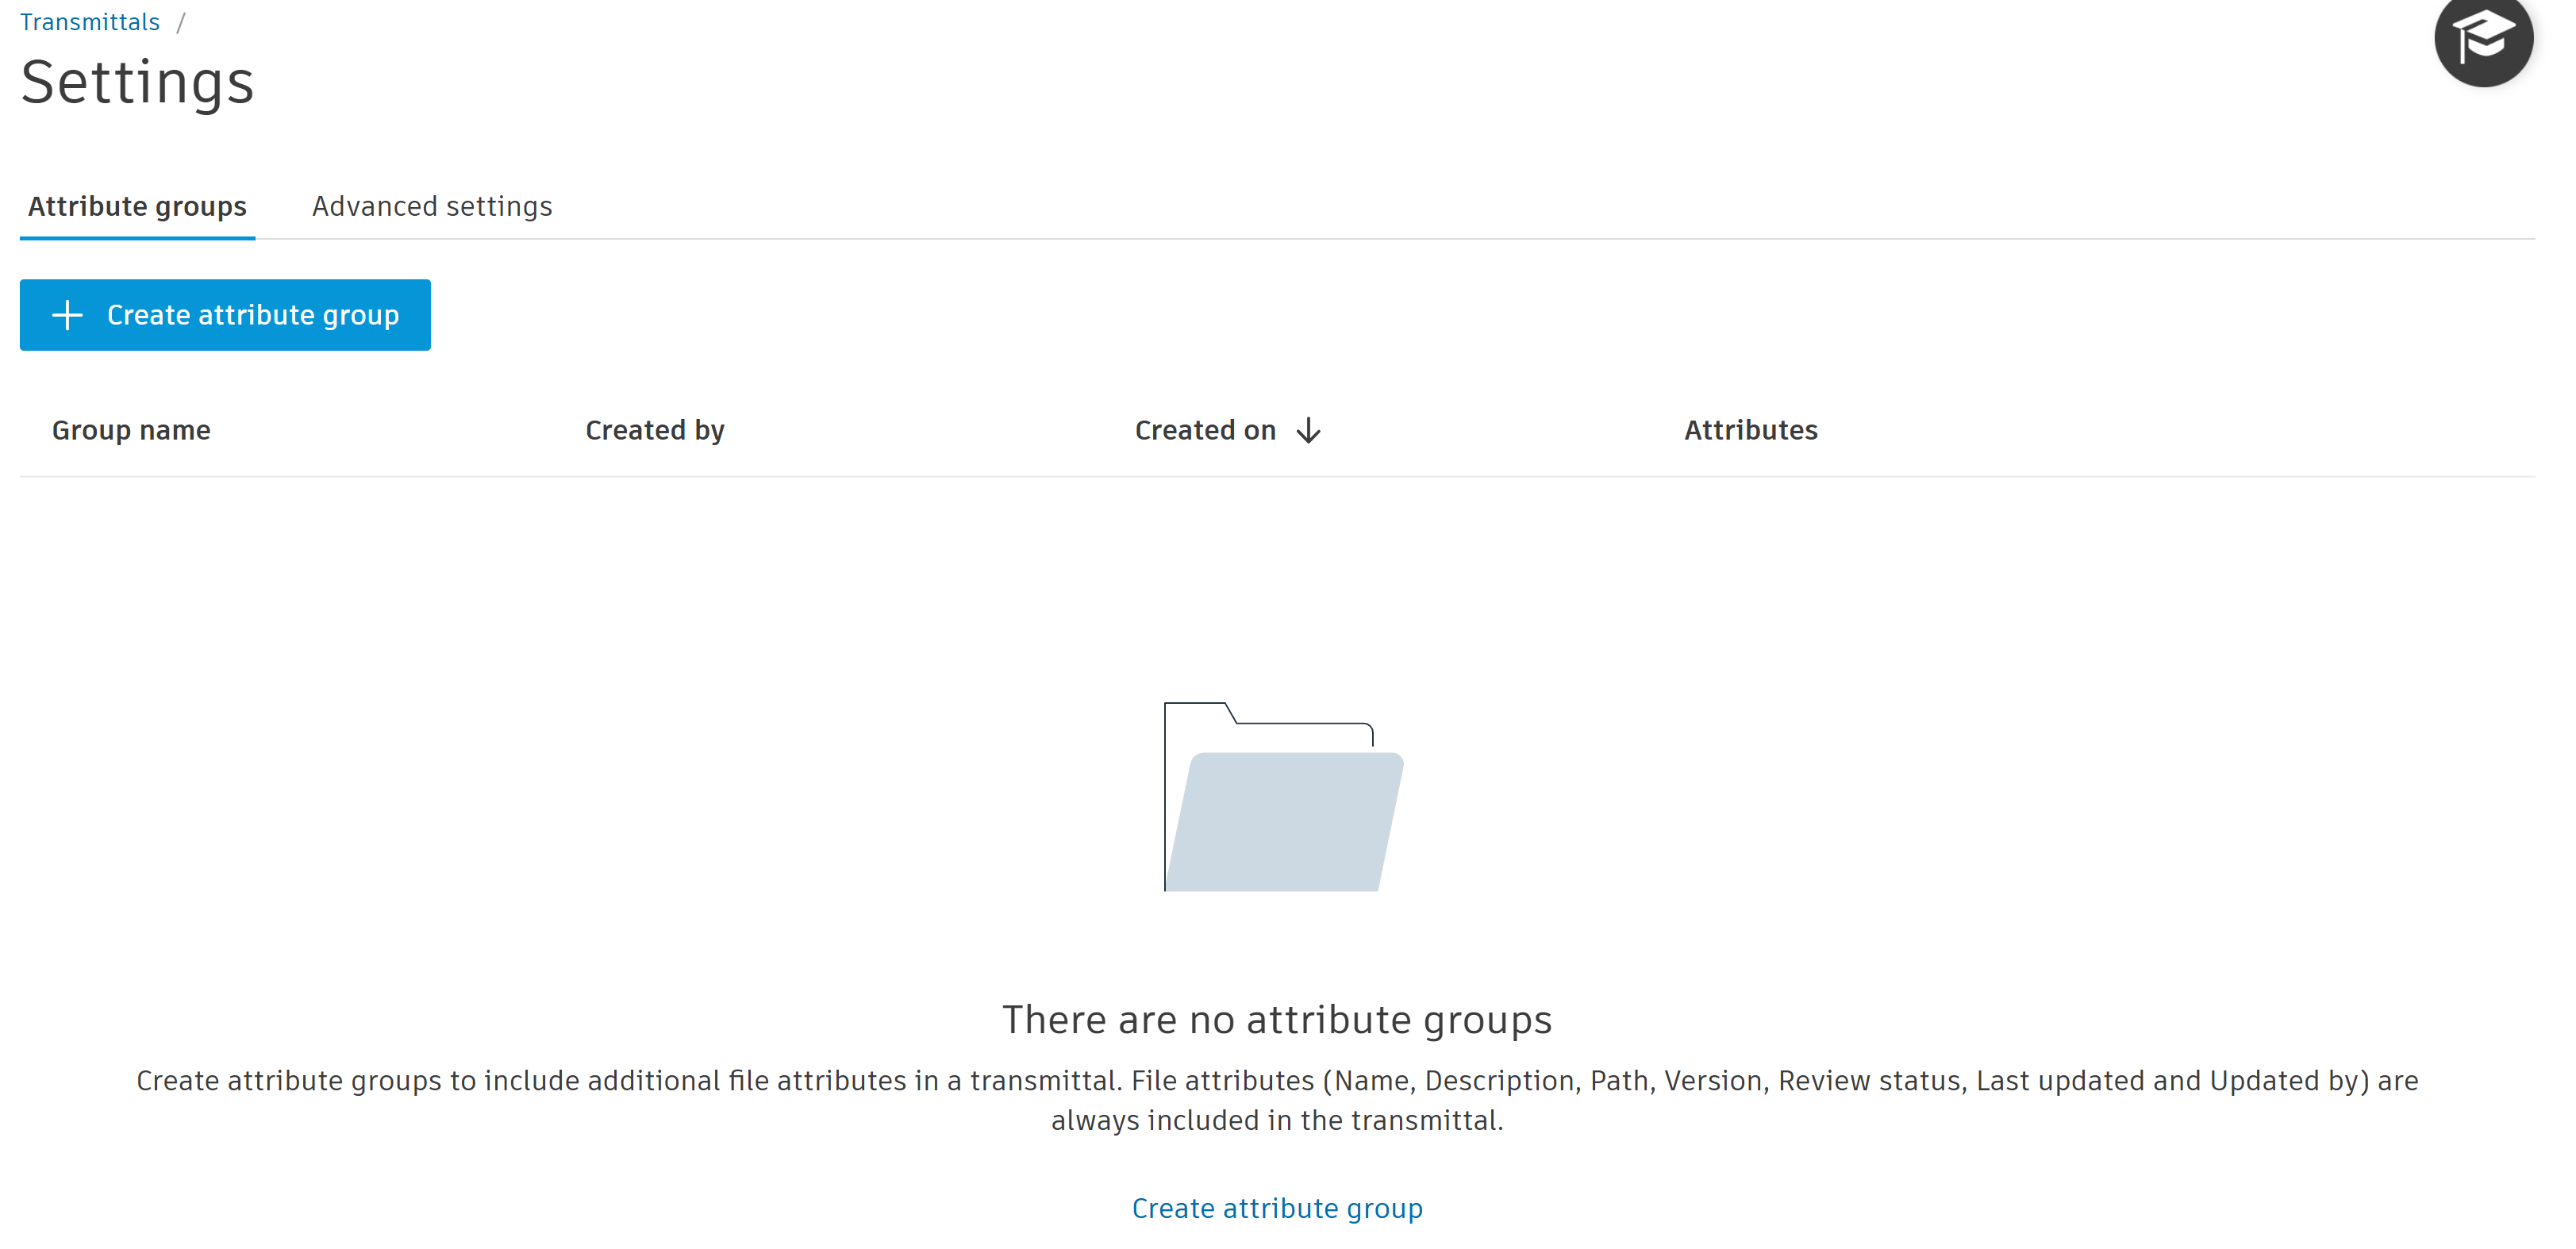The image size is (2576, 1249).
Task: Click the breadcrumb slash separator
Action: [x=181, y=22]
